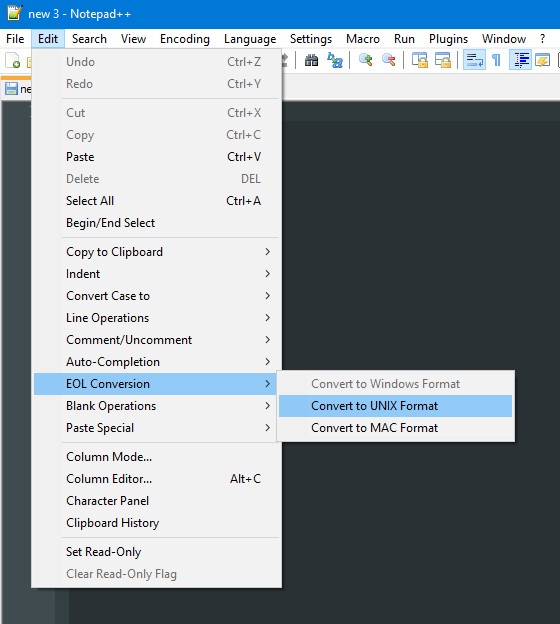
Task: Expand the Auto-Completion submenu
Action: (x=155, y=362)
